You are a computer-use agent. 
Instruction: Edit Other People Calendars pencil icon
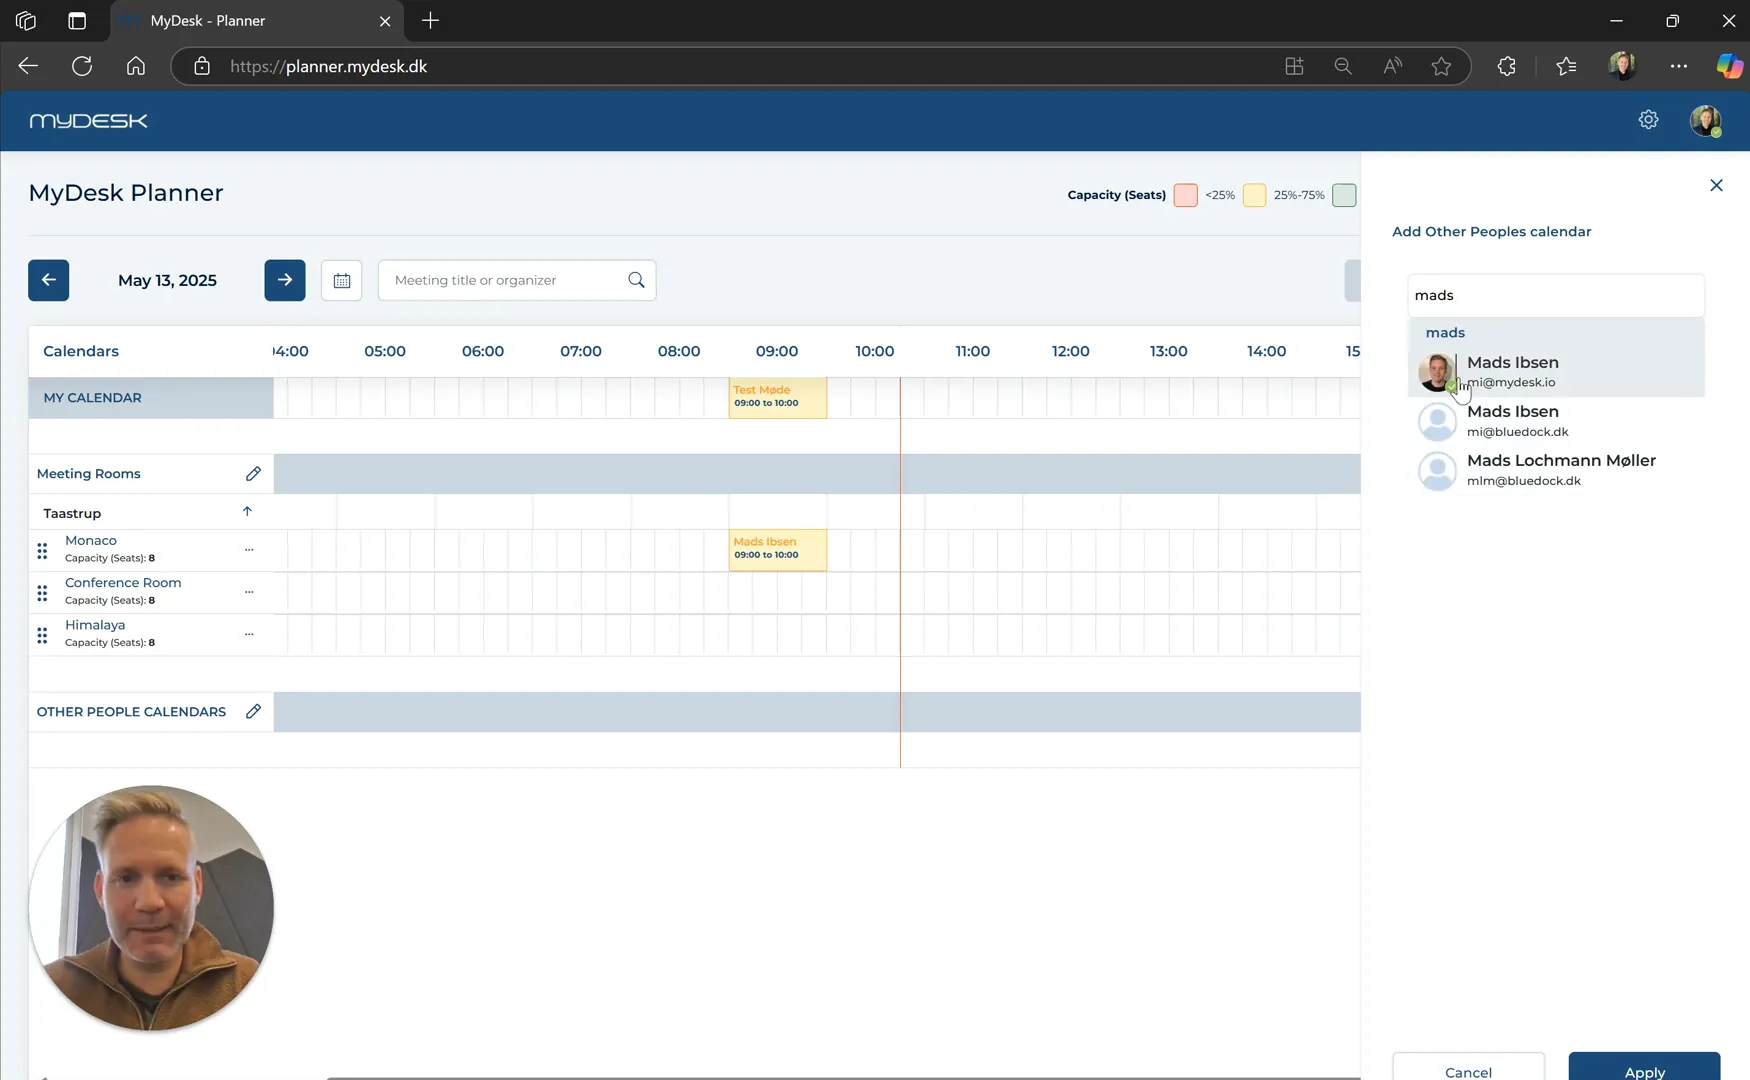pyautogui.click(x=253, y=711)
